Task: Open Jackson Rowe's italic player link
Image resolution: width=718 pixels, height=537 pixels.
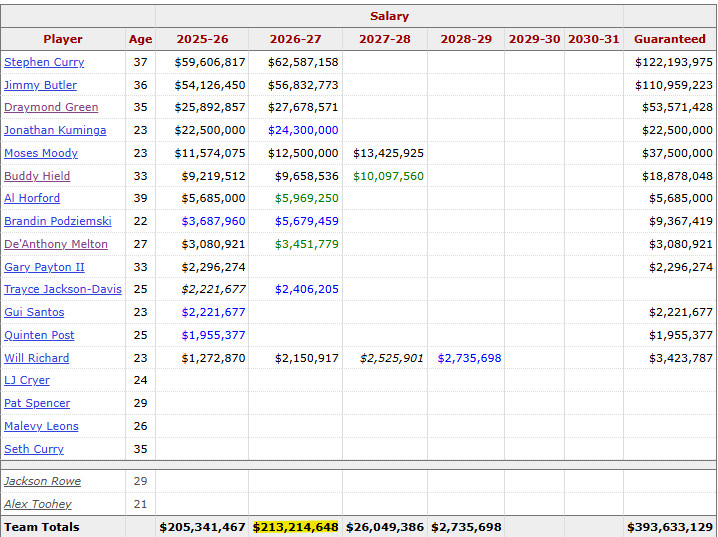Action: [x=43, y=481]
